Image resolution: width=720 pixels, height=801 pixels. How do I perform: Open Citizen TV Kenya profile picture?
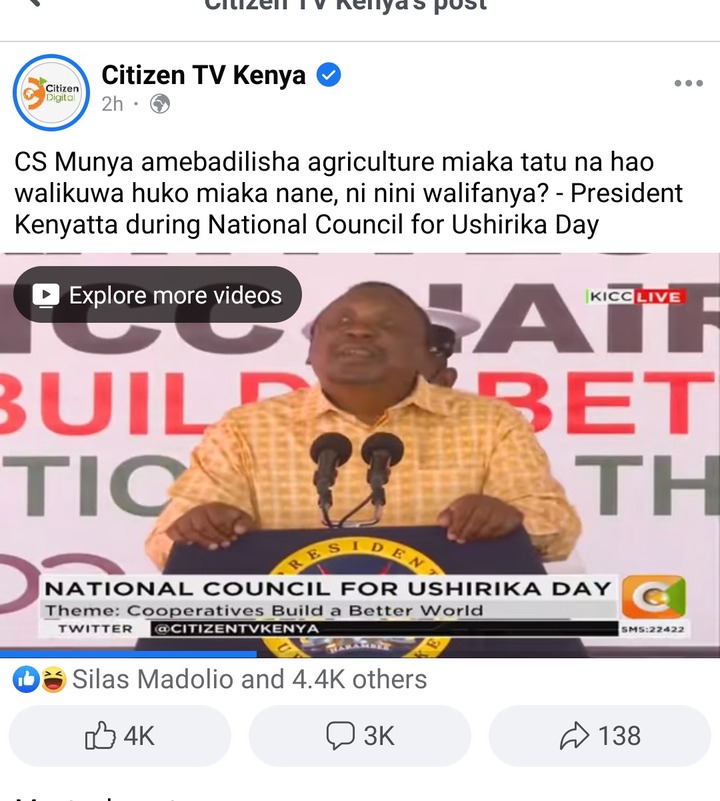[51, 92]
